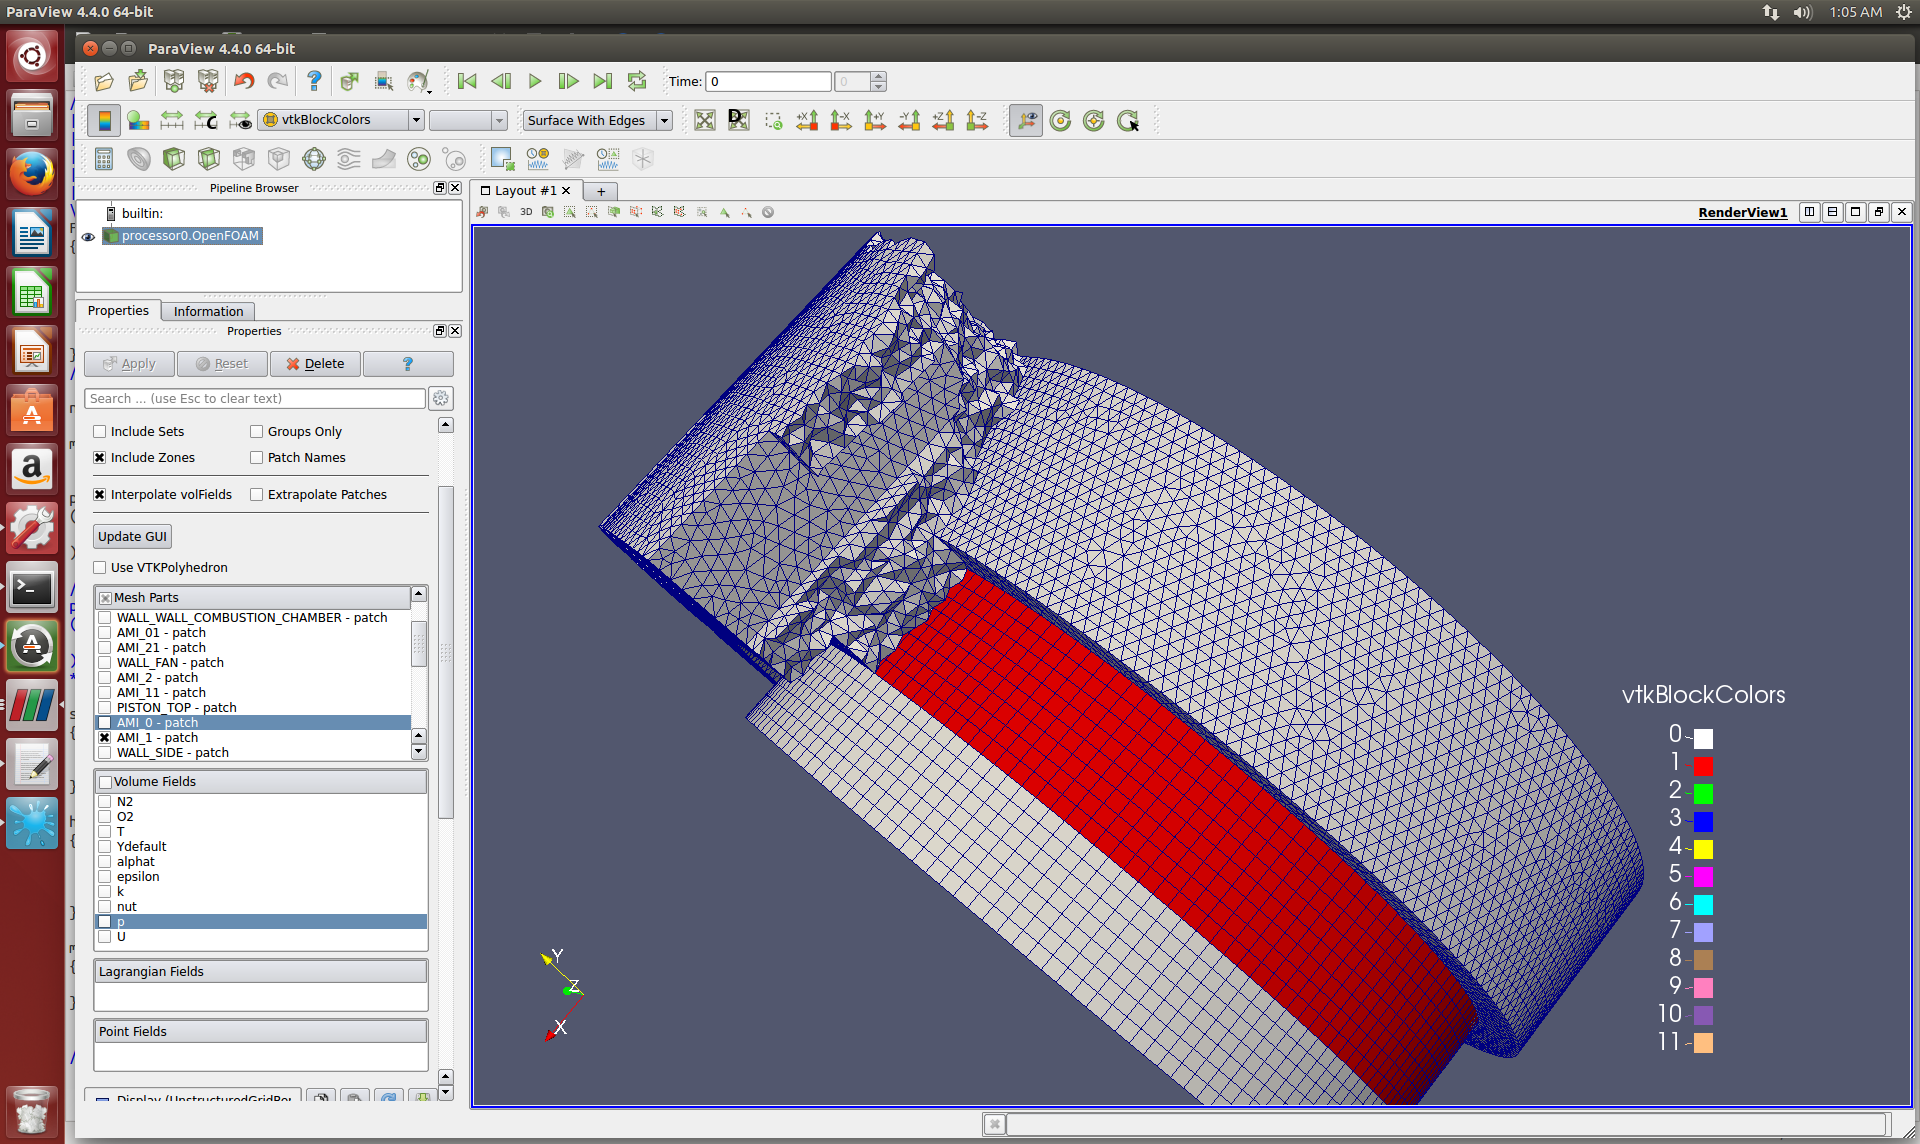Set view direction to +X
Viewport: 1920px width, 1144px height.
point(807,121)
